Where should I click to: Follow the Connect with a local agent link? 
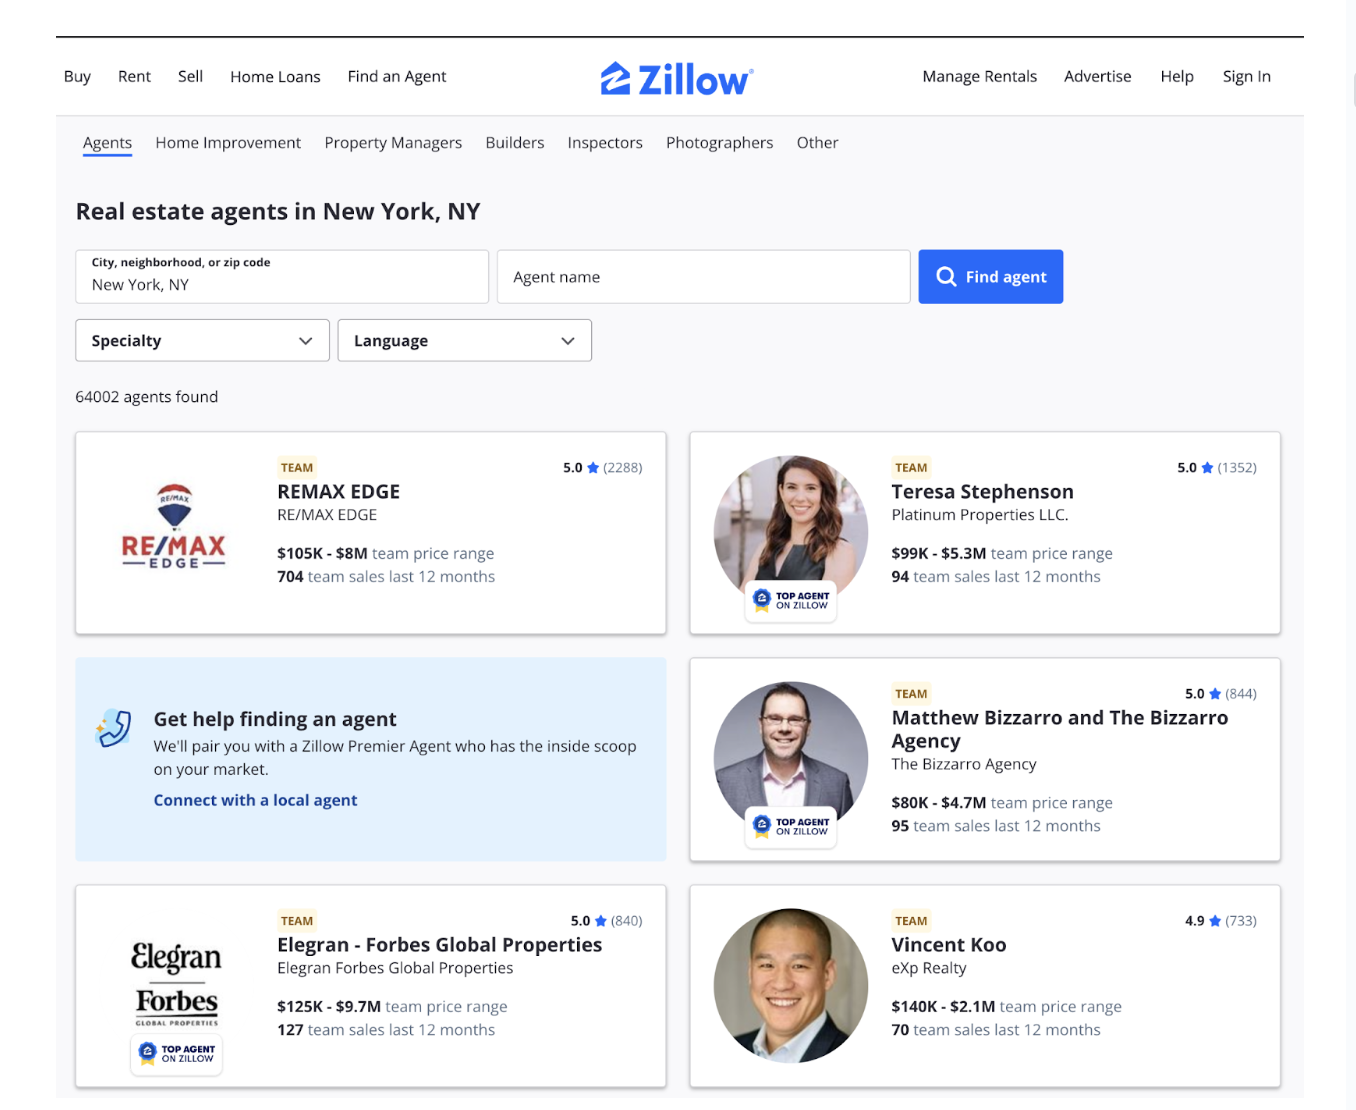coord(255,800)
